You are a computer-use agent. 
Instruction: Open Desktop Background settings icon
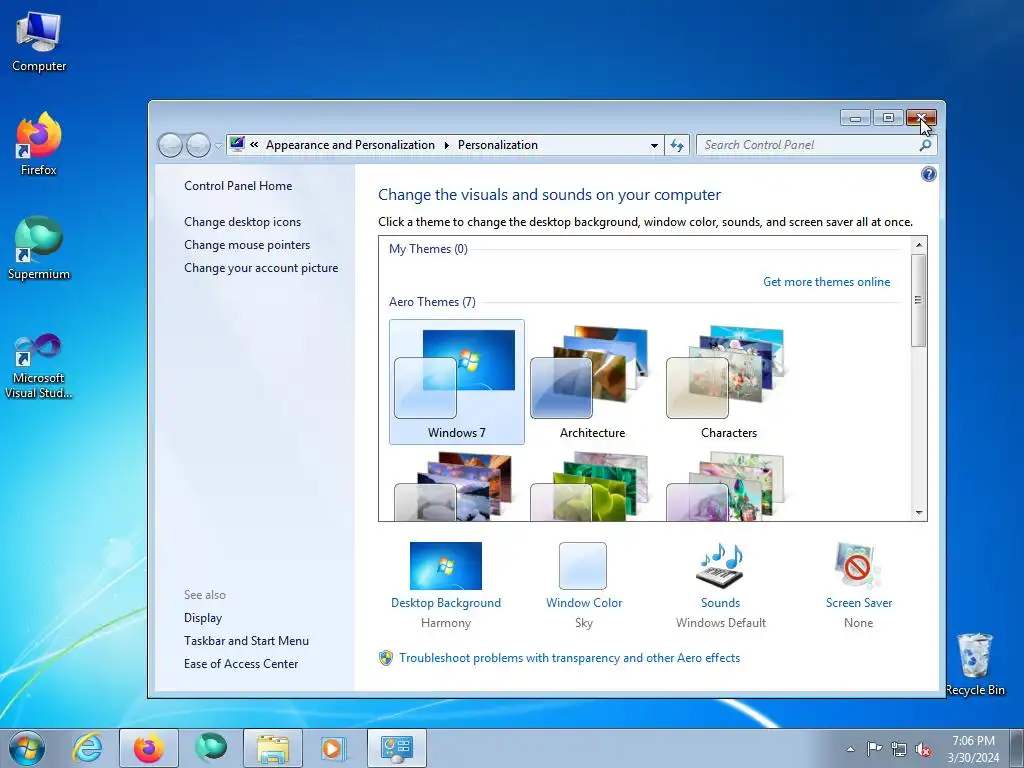coord(446,566)
